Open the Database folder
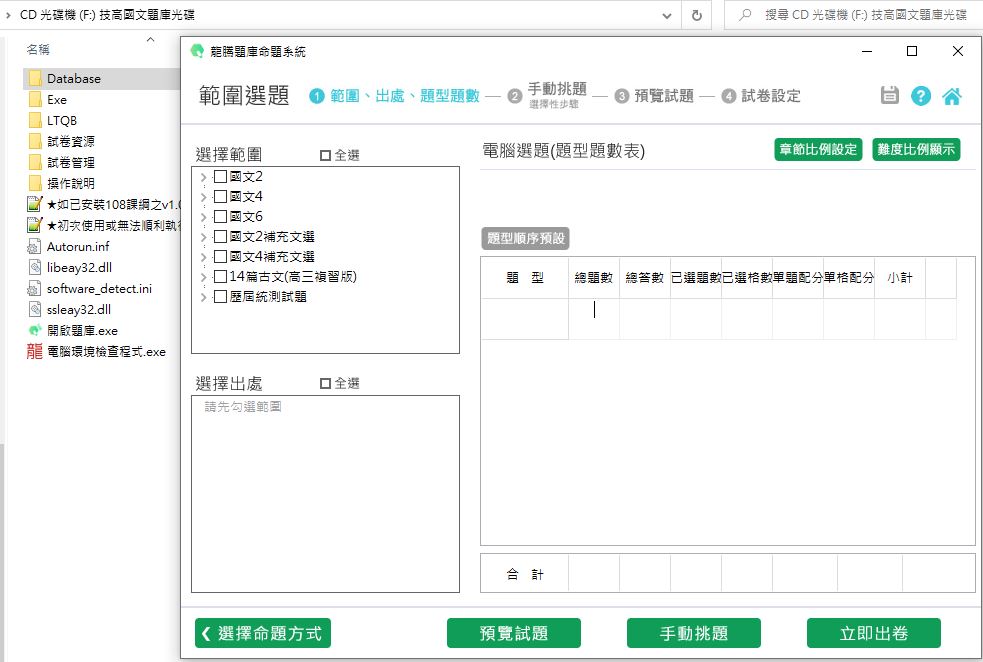This screenshot has height=662, width=983. (x=73, y=78)
